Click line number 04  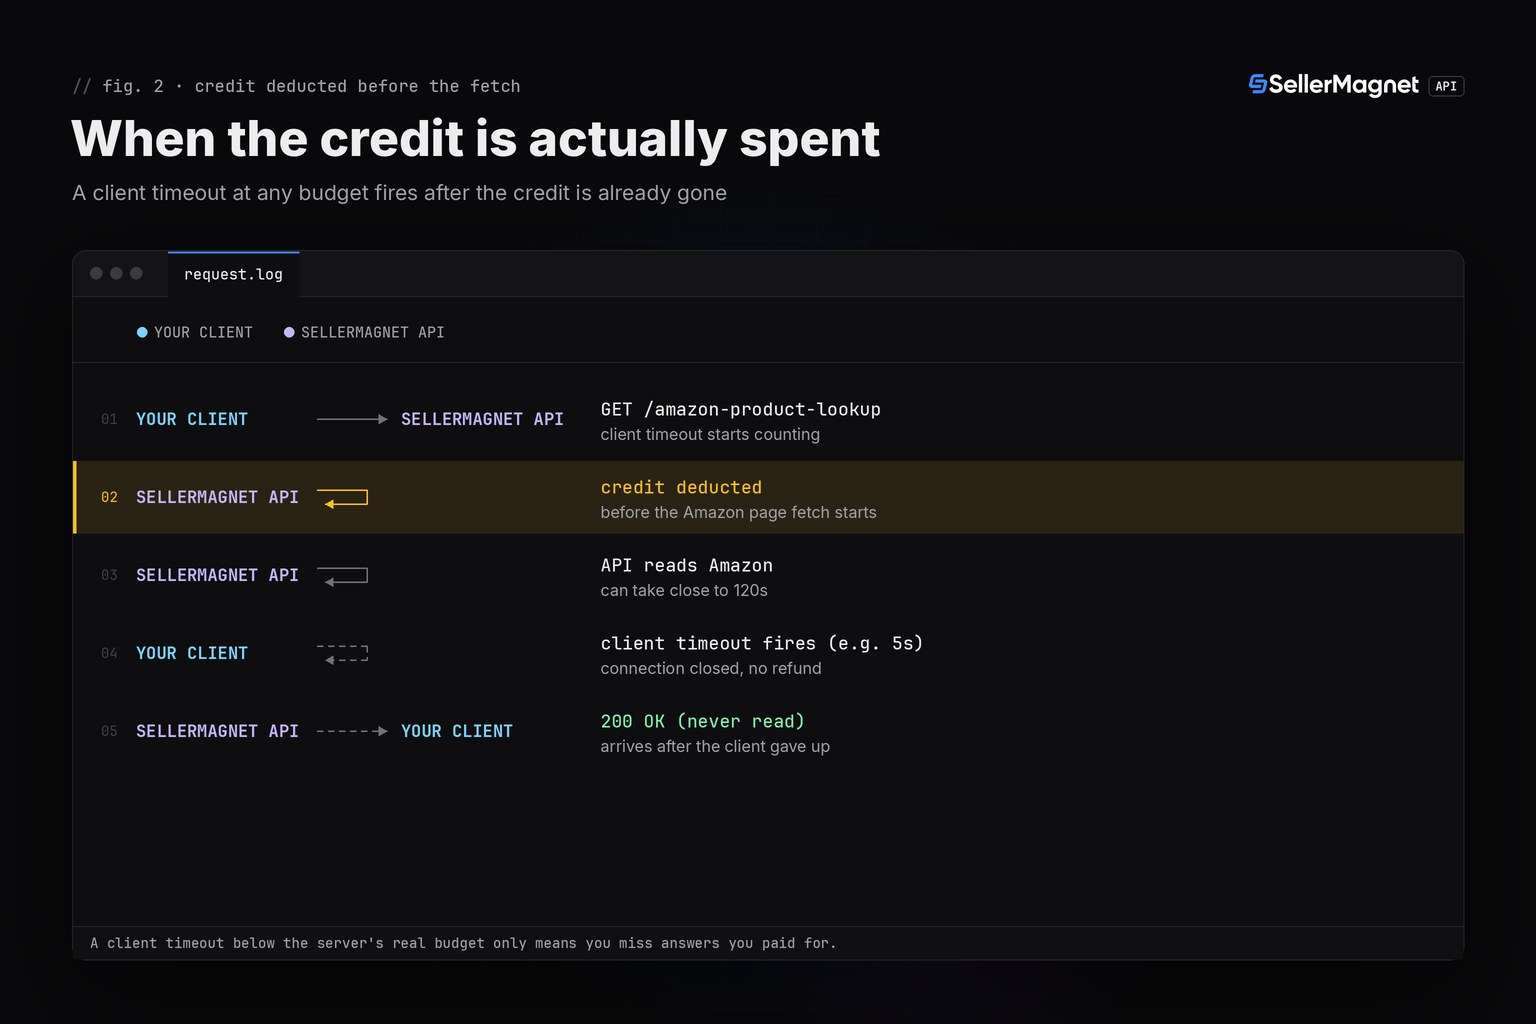109,653
